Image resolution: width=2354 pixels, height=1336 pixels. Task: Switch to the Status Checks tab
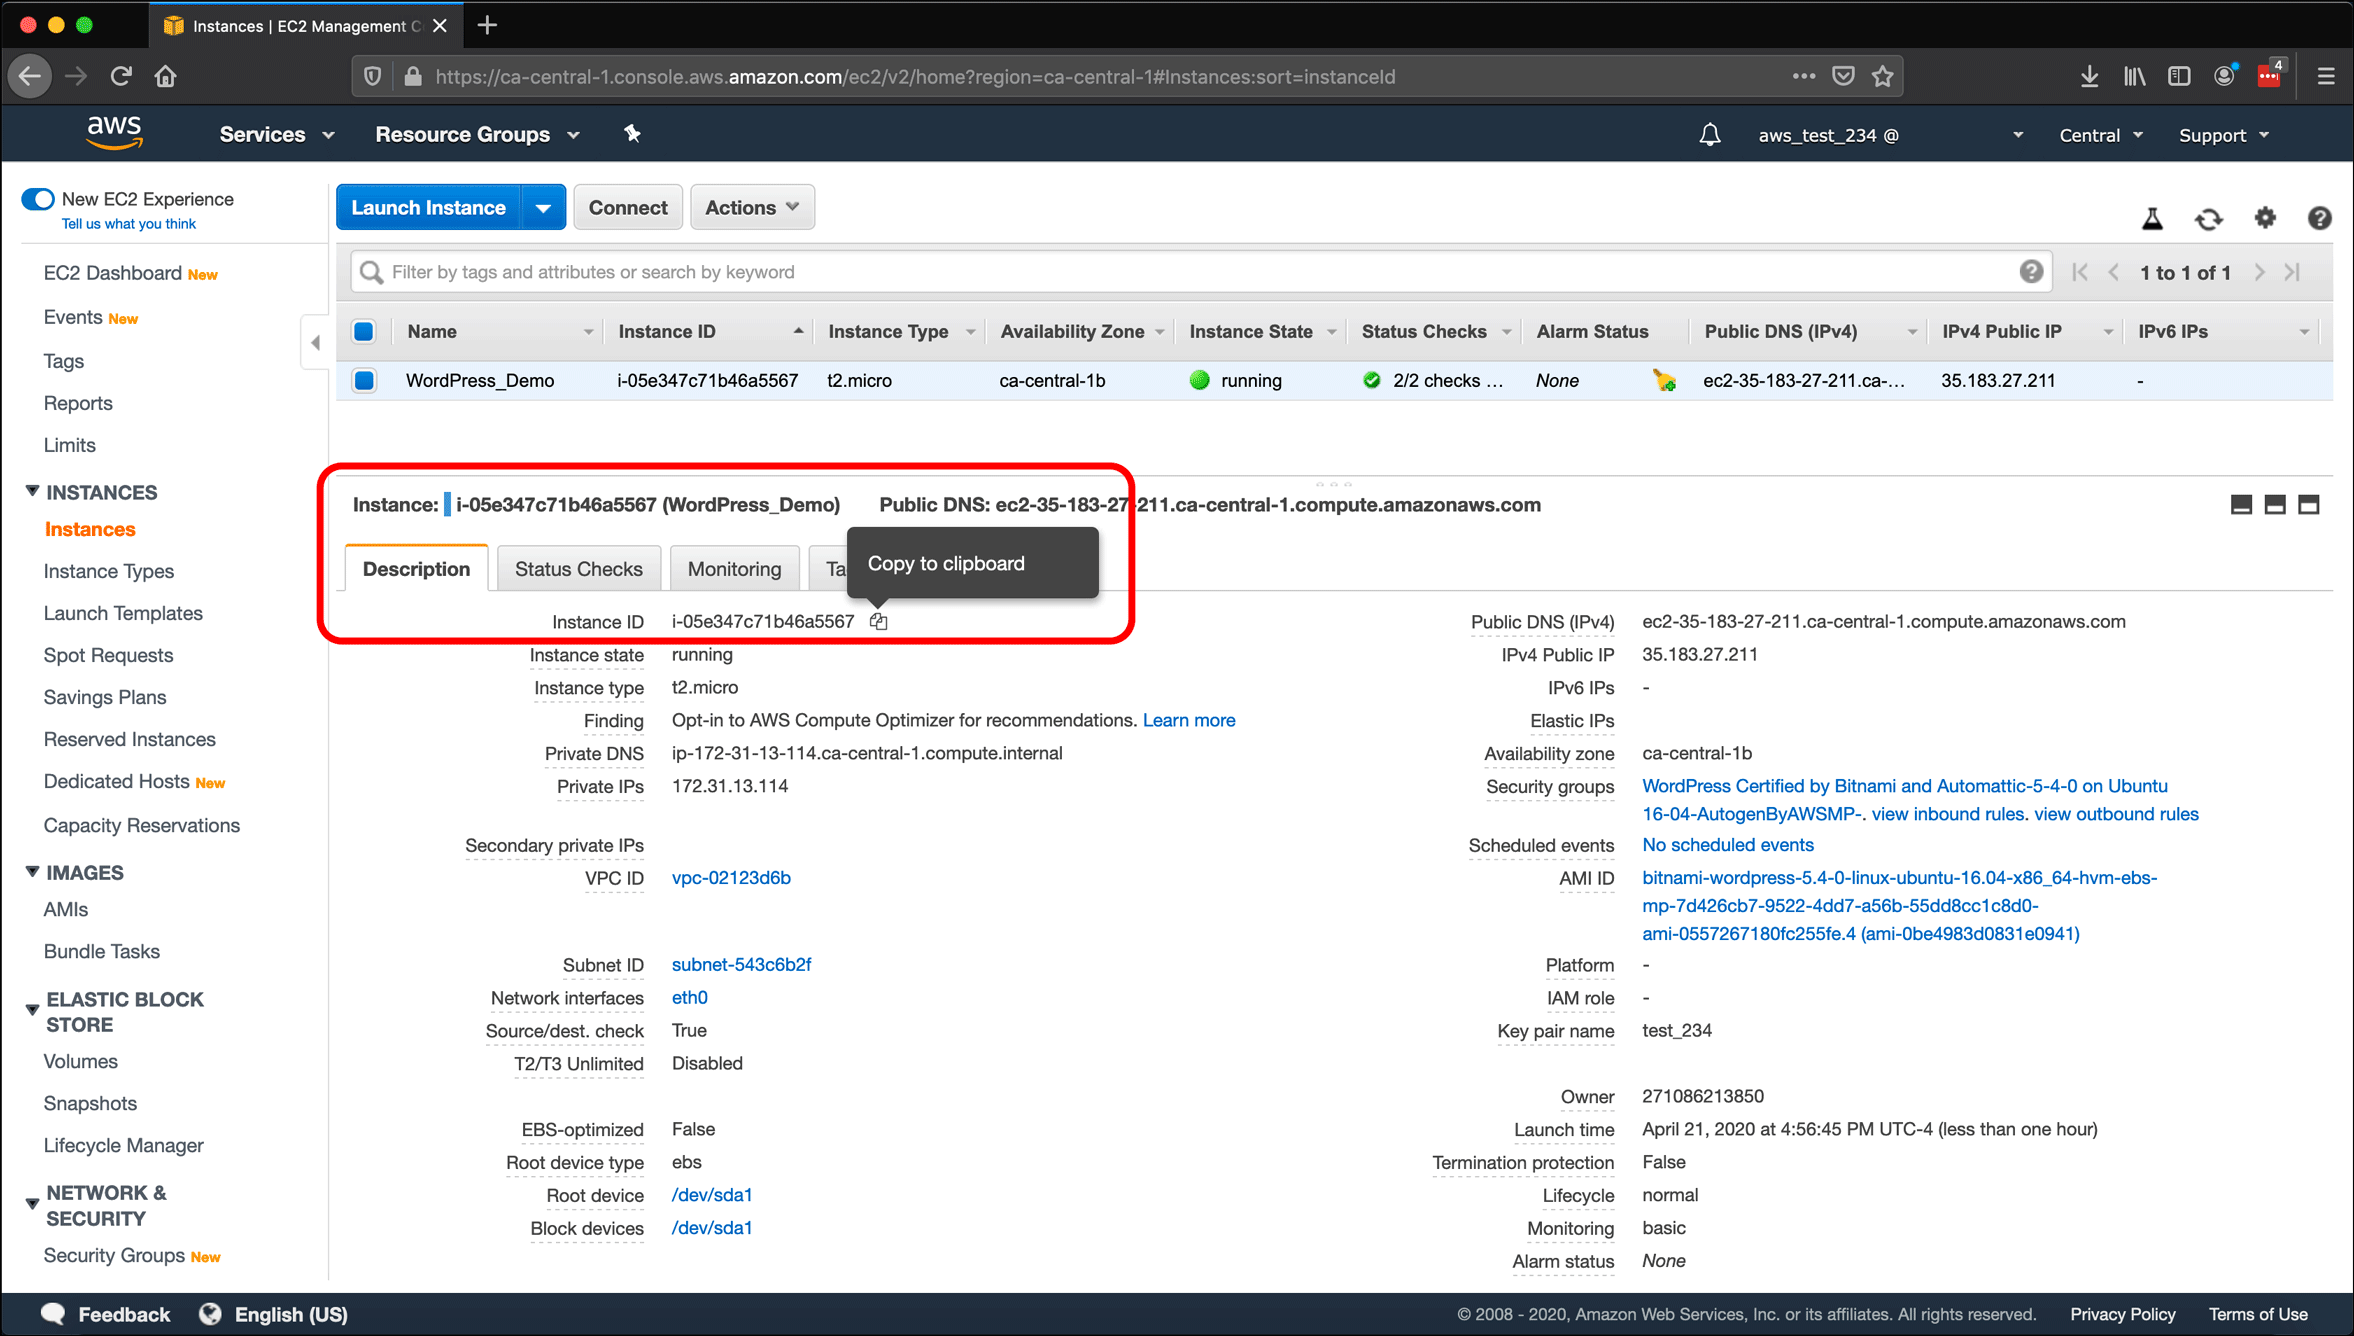click(x=578, y=568)
